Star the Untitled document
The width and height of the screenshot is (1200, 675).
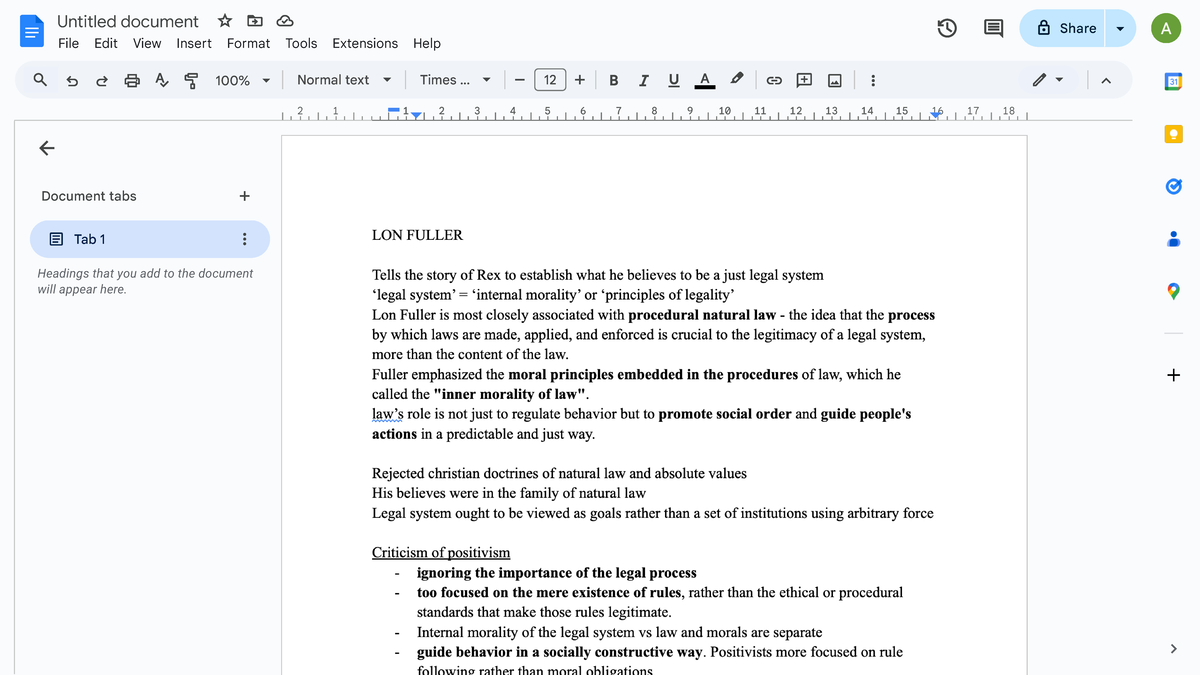(225, 21)
